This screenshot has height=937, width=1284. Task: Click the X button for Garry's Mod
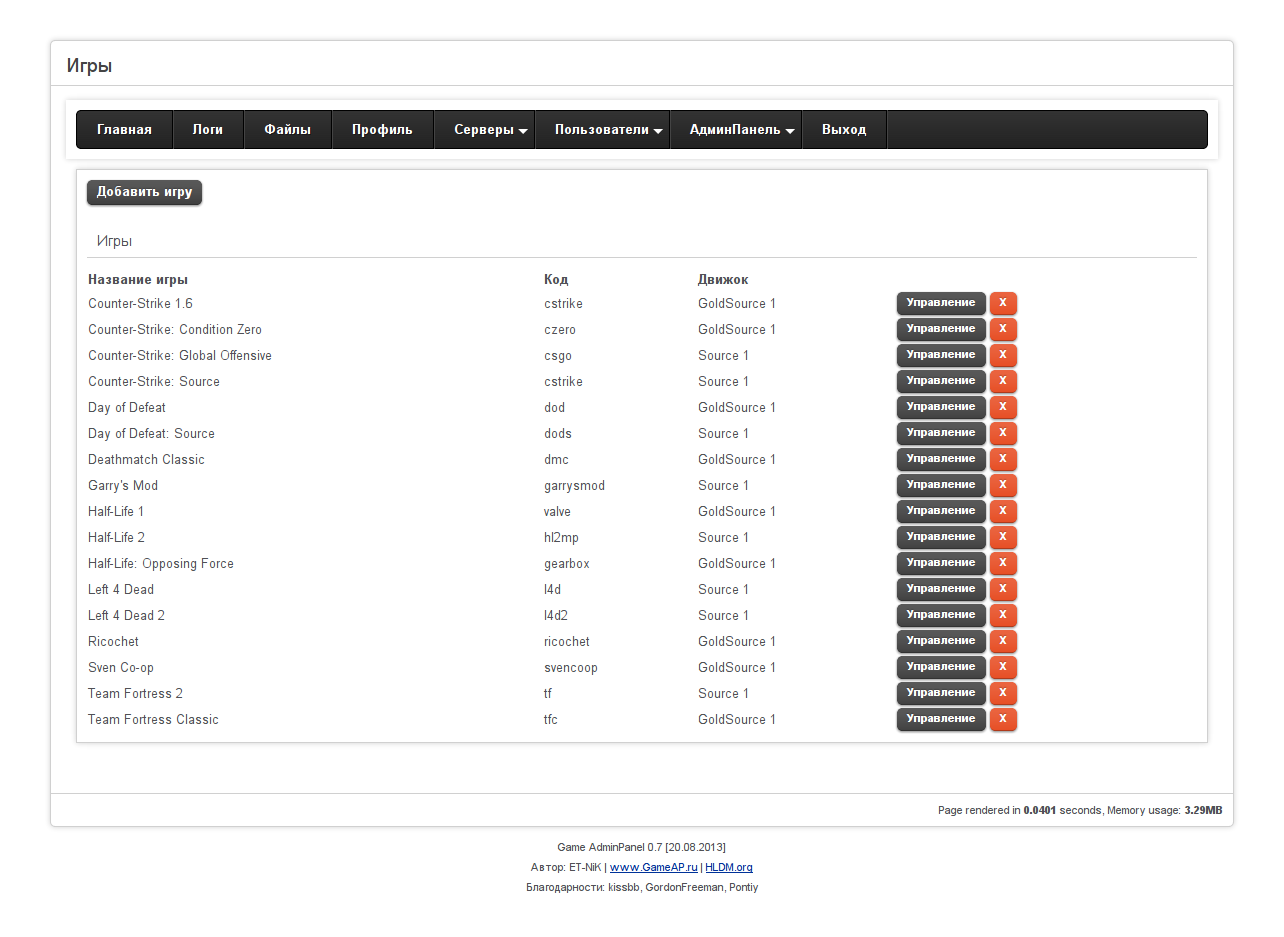tap(1003, 485)
